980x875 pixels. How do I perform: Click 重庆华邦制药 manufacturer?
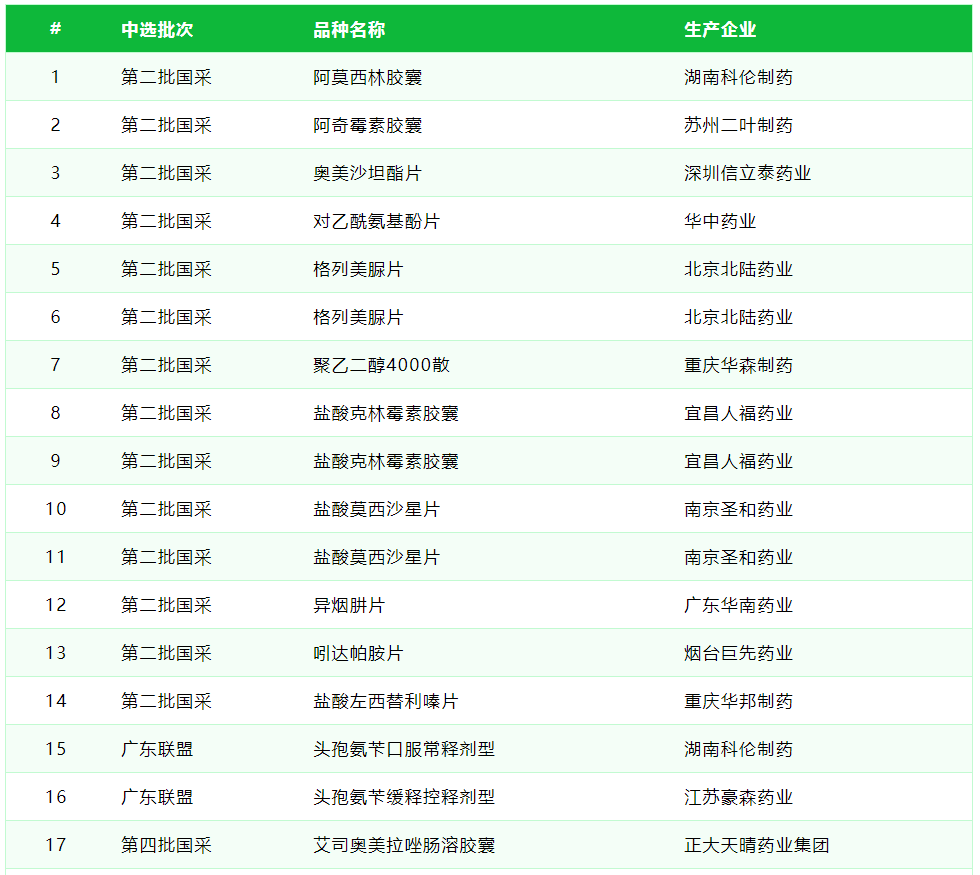[x=738, y=701]
